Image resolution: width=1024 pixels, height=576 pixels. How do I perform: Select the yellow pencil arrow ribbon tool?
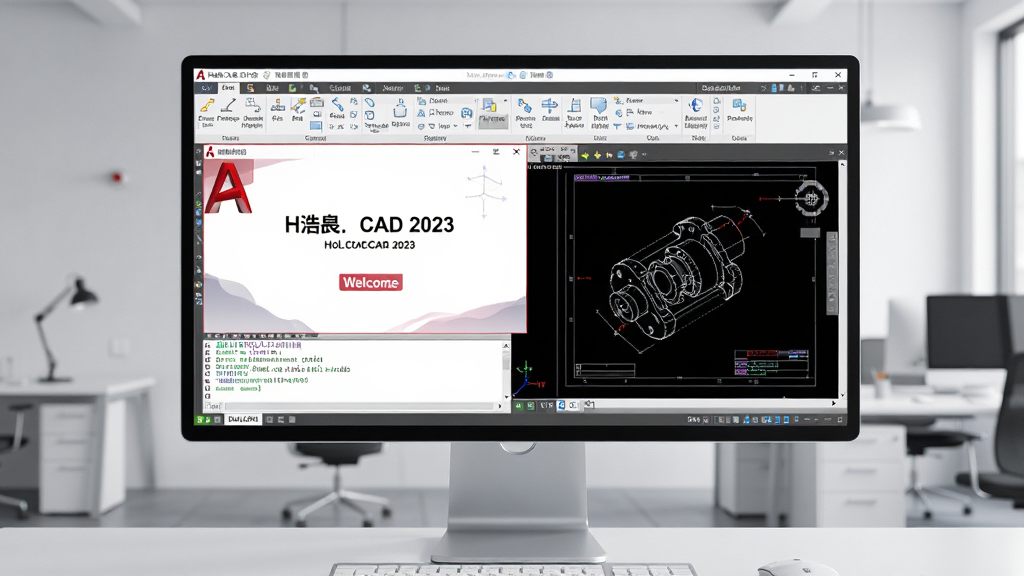click(x=298, y=106)
